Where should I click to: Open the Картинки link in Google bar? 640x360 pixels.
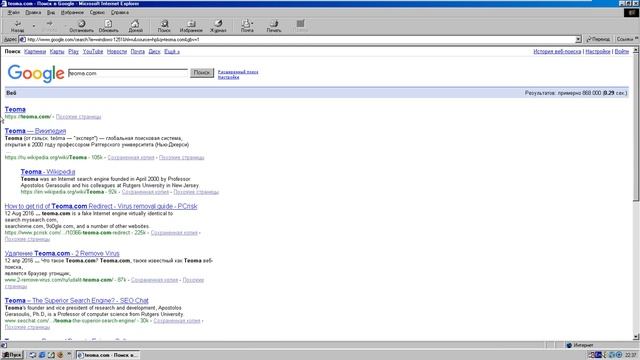pyautogui.click(x=35, y=51)
